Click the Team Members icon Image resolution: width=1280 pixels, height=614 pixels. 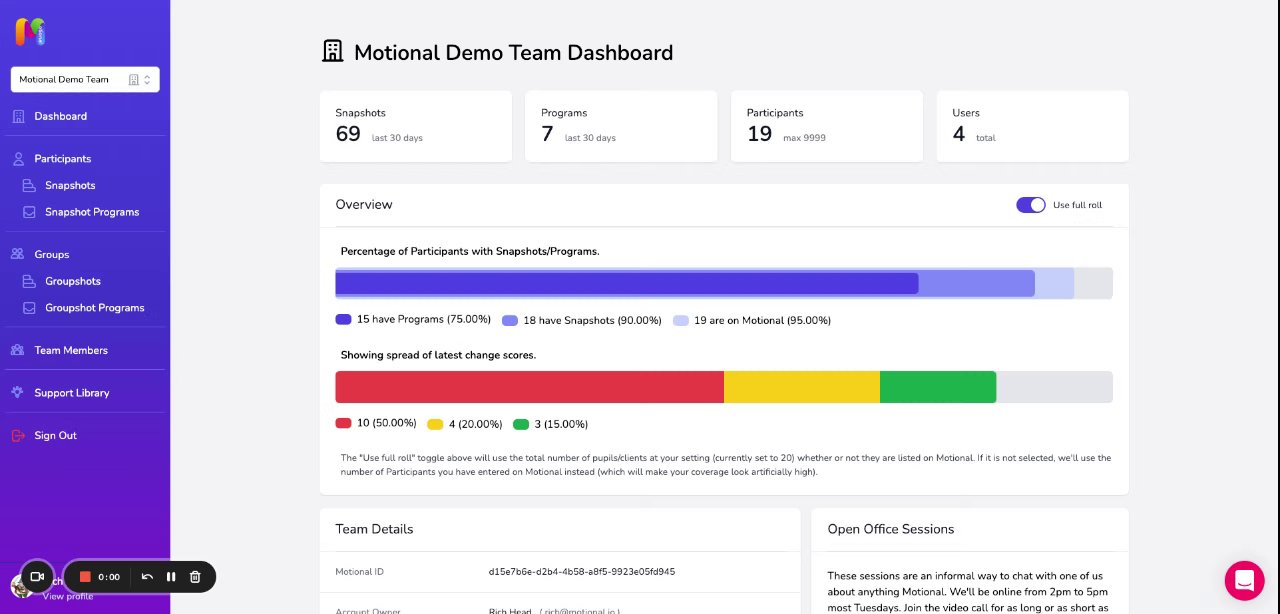click(18, 350)
